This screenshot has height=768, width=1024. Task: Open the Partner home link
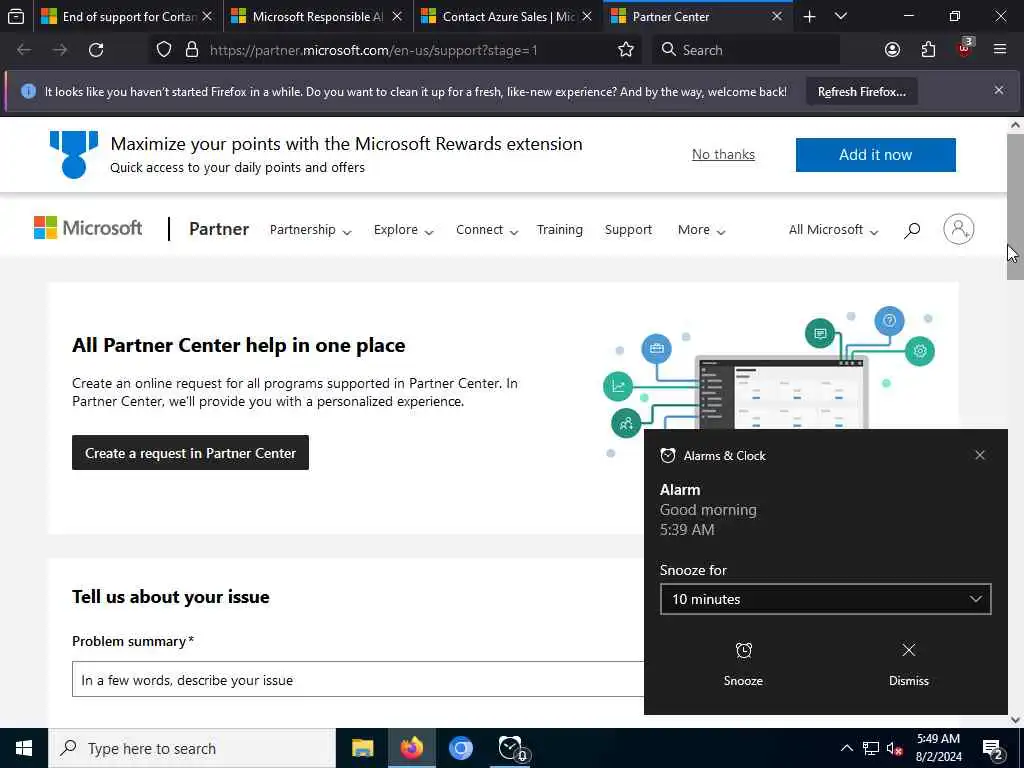coord(219,229)
